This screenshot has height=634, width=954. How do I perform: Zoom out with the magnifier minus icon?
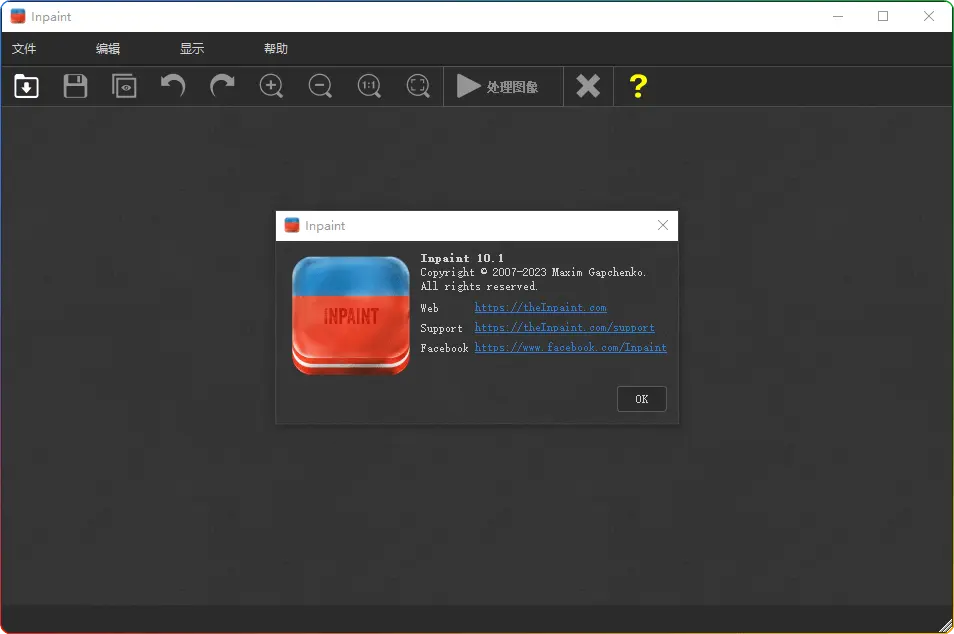coord(320,87)
